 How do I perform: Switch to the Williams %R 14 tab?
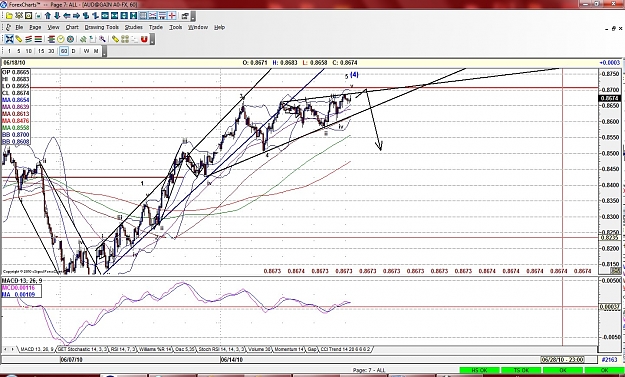coord(155,349)
